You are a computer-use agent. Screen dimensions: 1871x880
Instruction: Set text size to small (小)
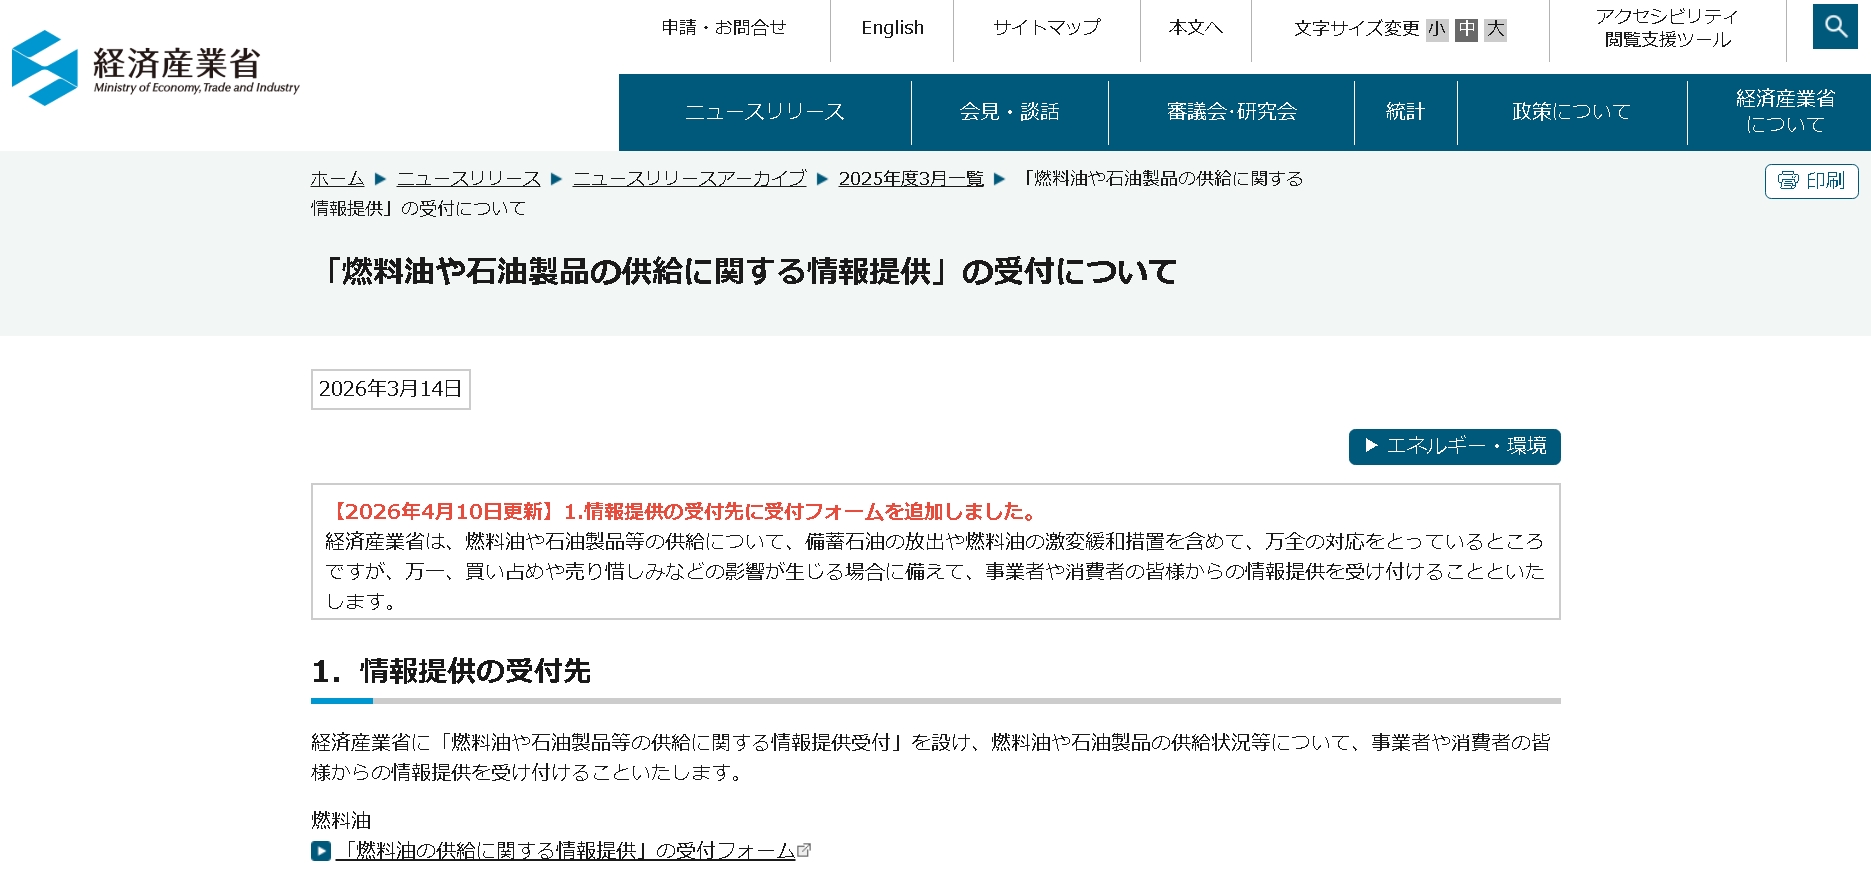click(1437, 29)
